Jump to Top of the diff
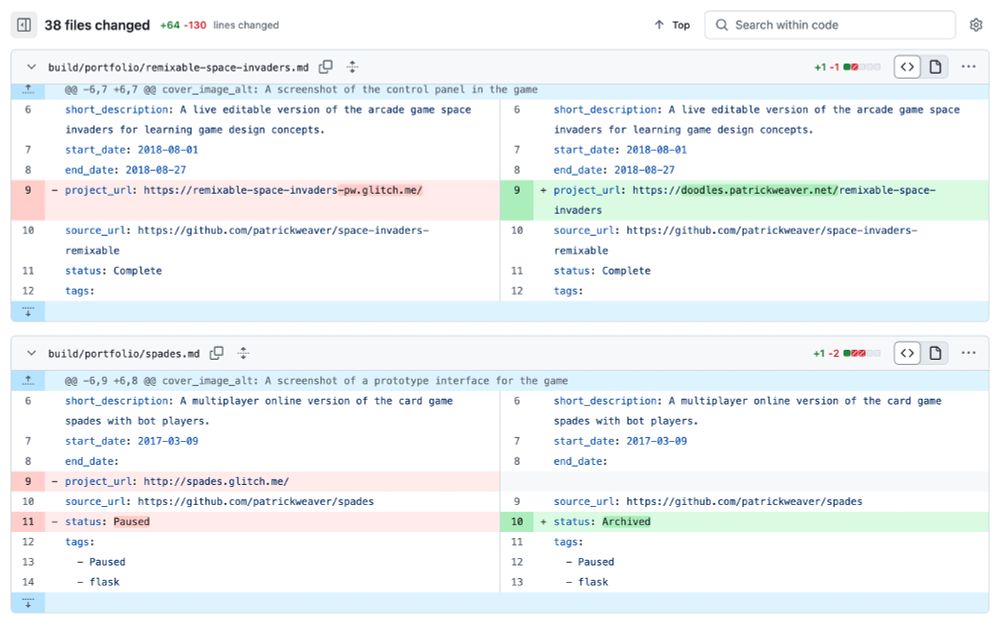The height and width of the screenshot is (622, 1000). [672, 25]
